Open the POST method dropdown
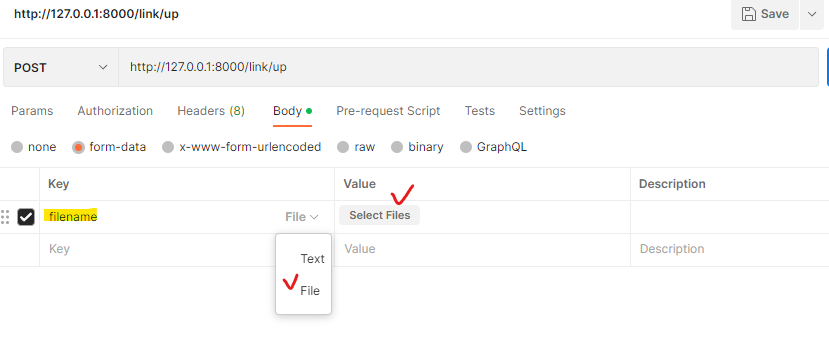 [61, 68]
